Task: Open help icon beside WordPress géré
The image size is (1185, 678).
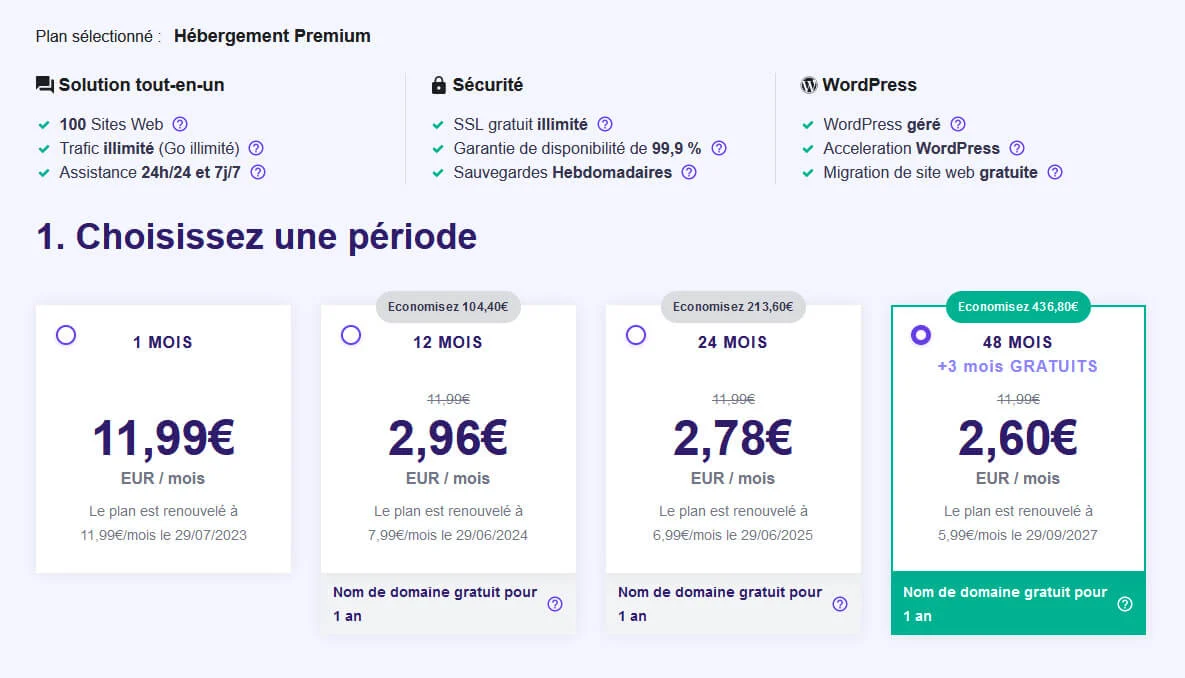Action: coord(958,124)
